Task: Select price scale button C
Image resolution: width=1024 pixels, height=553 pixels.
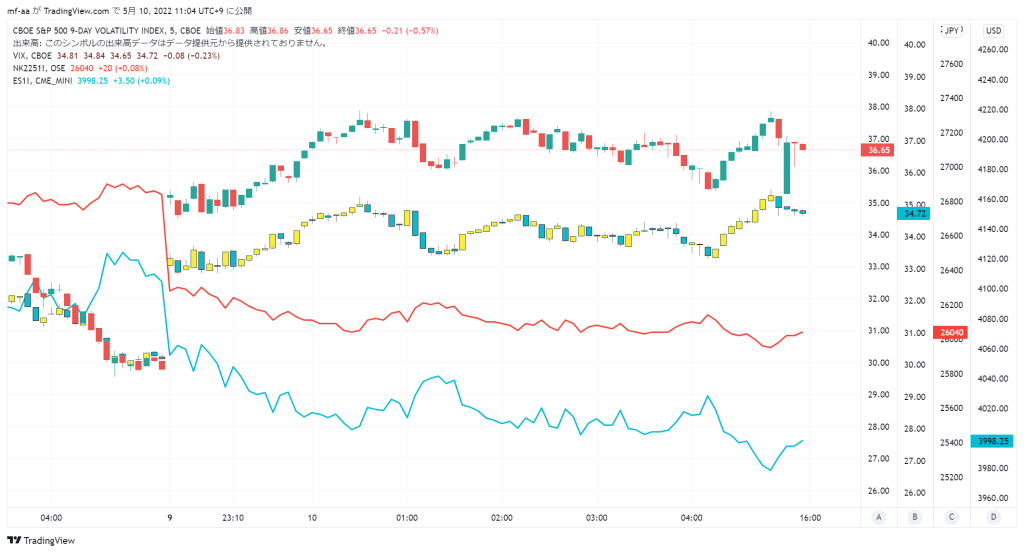Action: click(952, 517)
